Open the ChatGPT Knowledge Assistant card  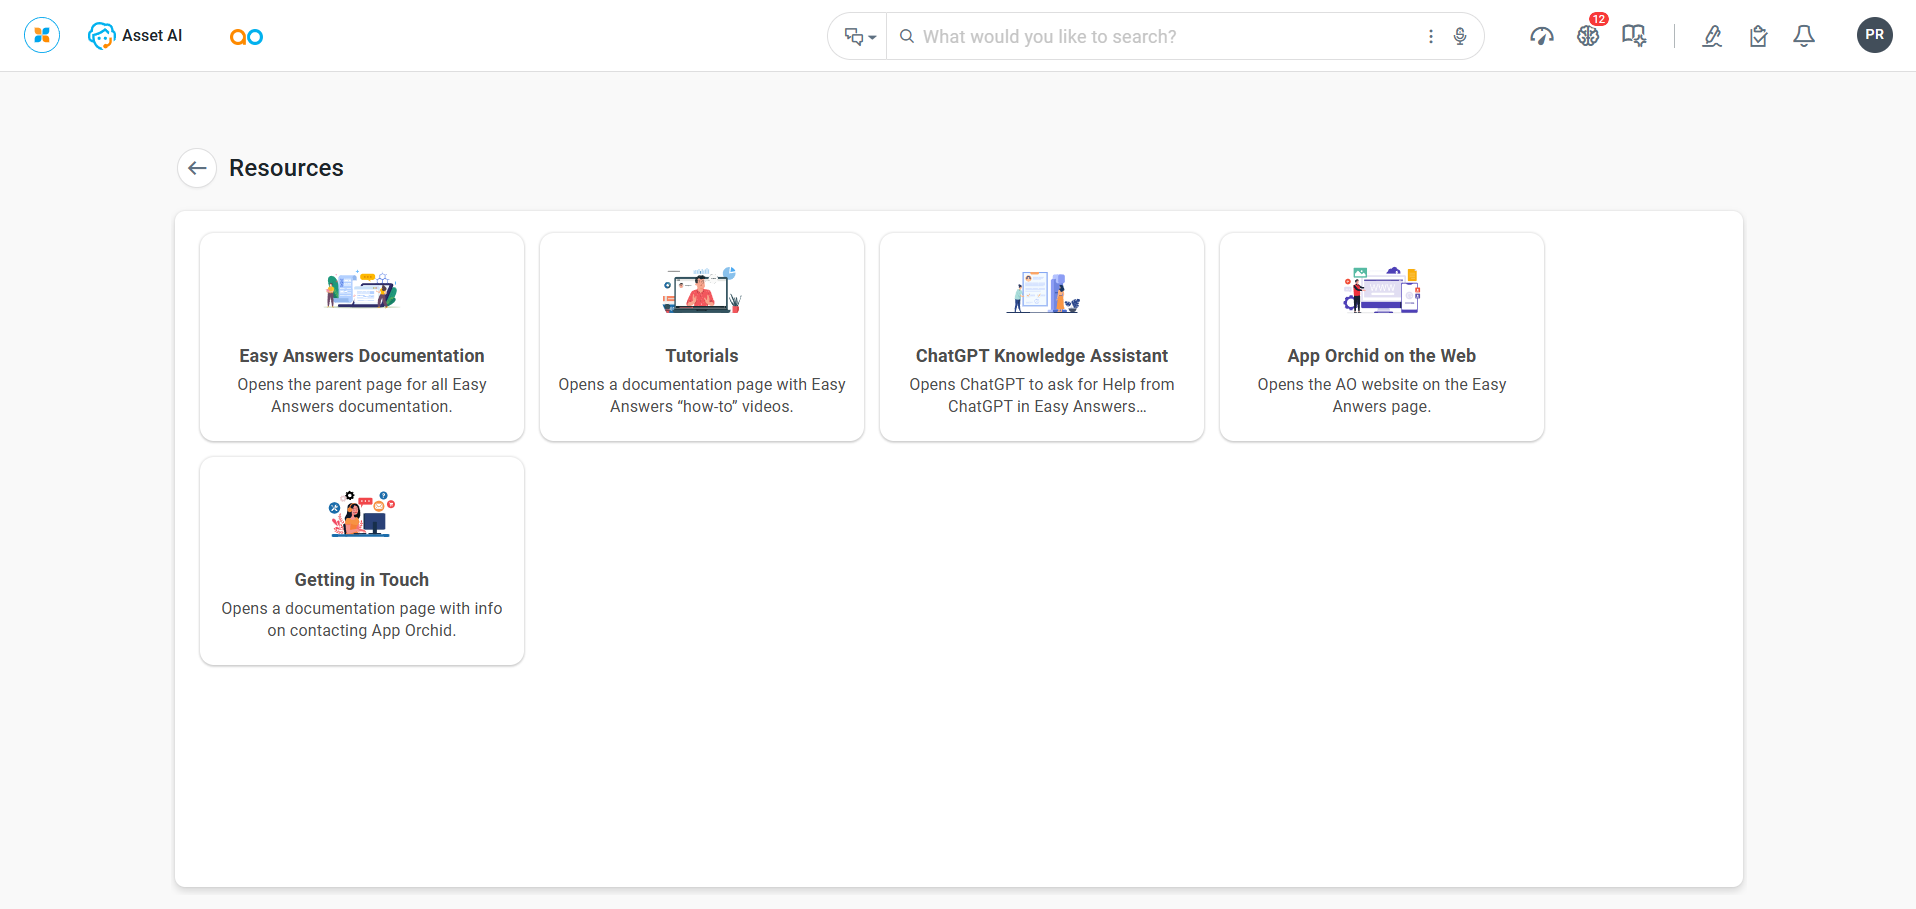1042,337
